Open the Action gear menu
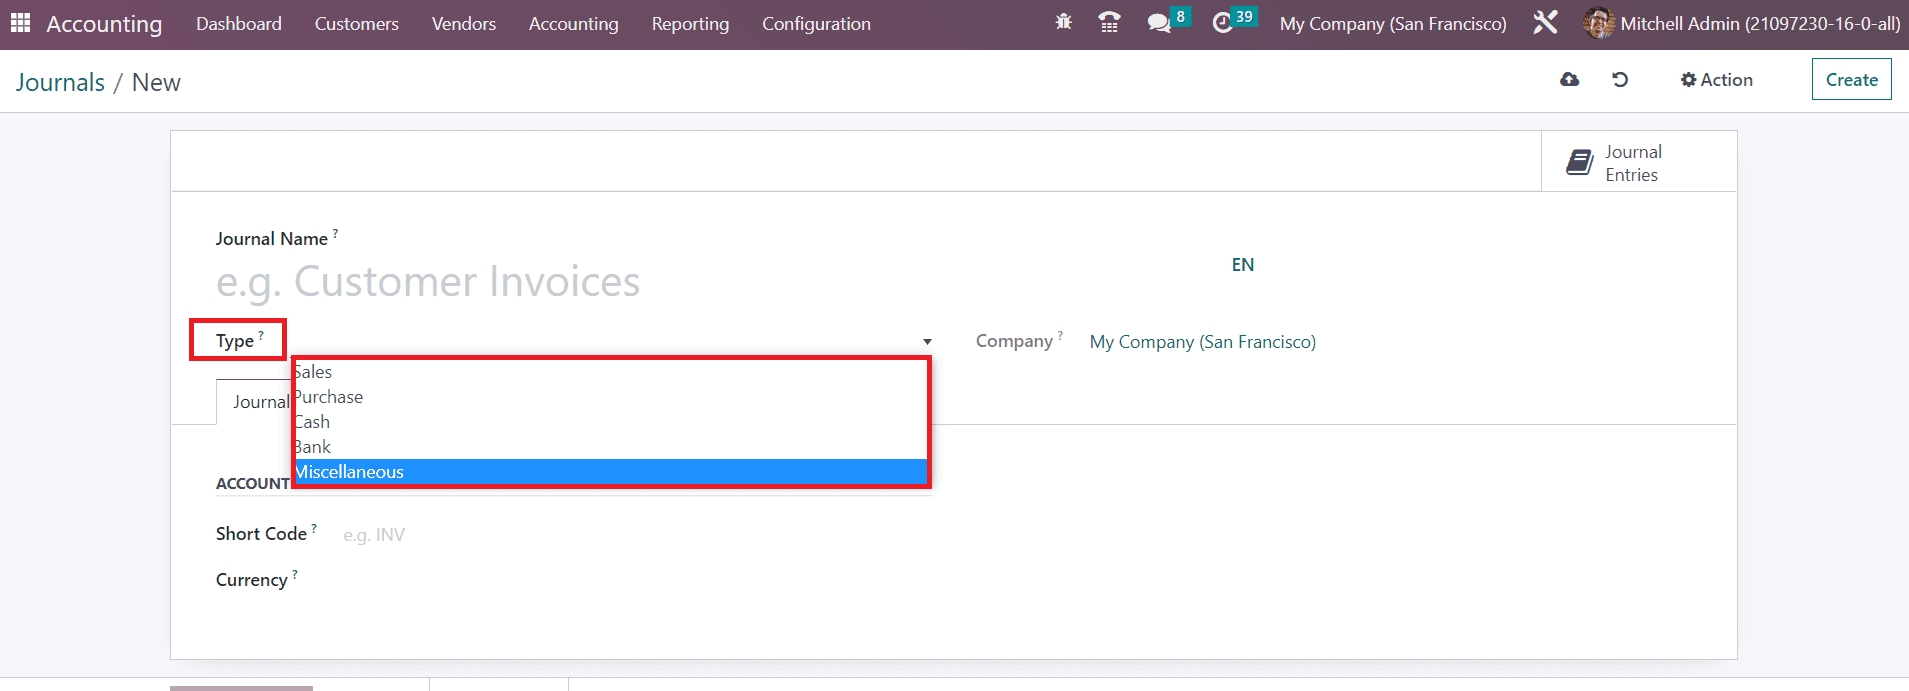The image size is (1909, 691). (x=1716, y=80)
